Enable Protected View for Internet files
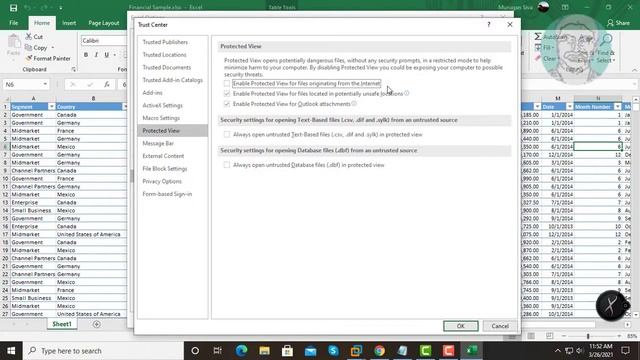Viewport: 640px width, 360px height. (227, 83)
